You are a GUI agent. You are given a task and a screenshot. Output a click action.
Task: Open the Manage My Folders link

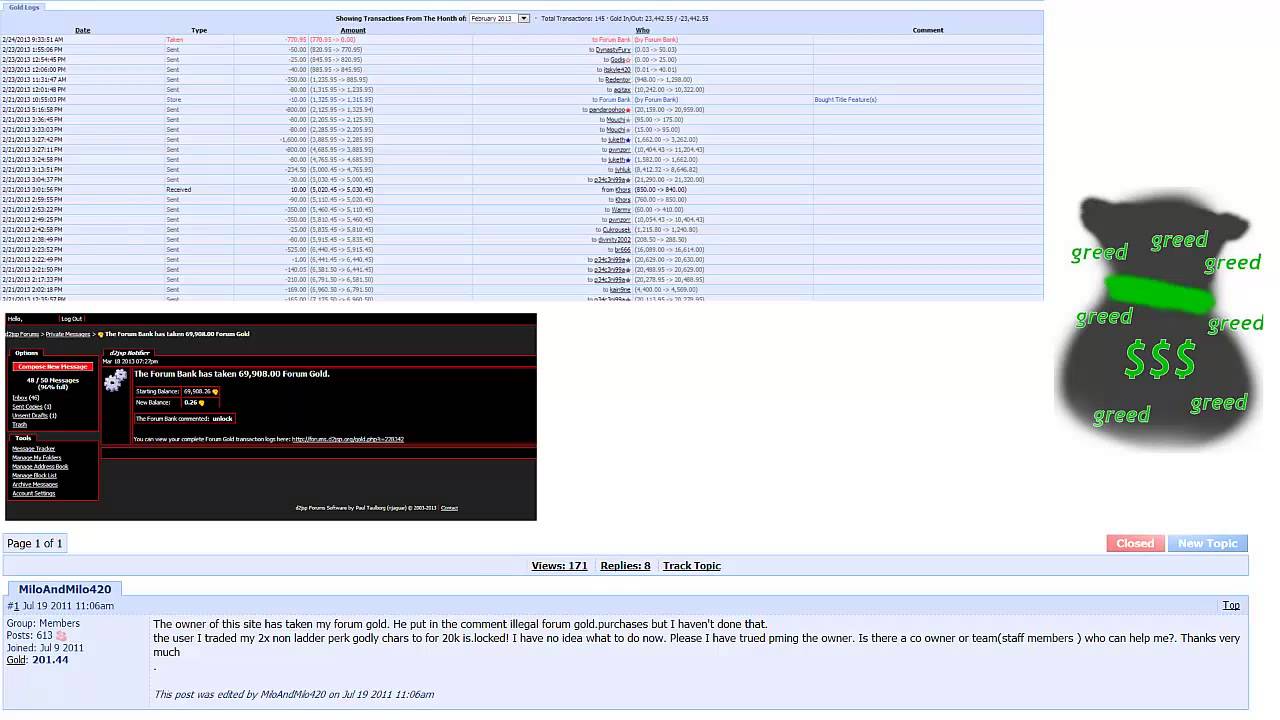click(36, 458)
